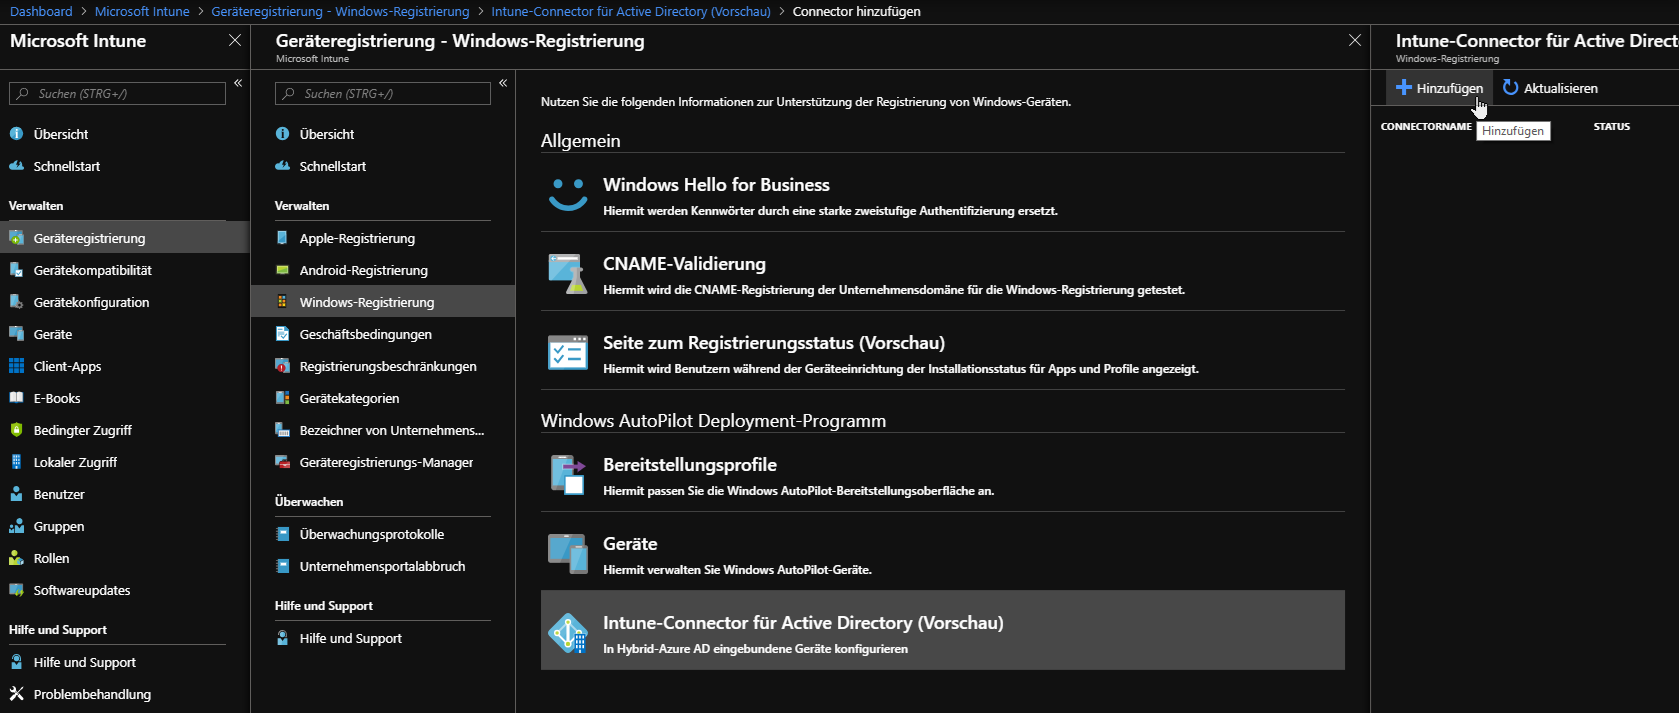The width and height of the screenshot is (1679, 713).
Task: Click the Geschäftsbedingungen checklist icon
Action: [x=282, y=333]
